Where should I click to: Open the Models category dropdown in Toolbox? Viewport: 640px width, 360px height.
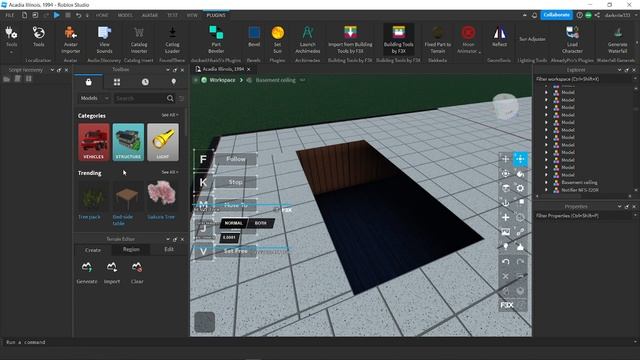click(94, 98)
